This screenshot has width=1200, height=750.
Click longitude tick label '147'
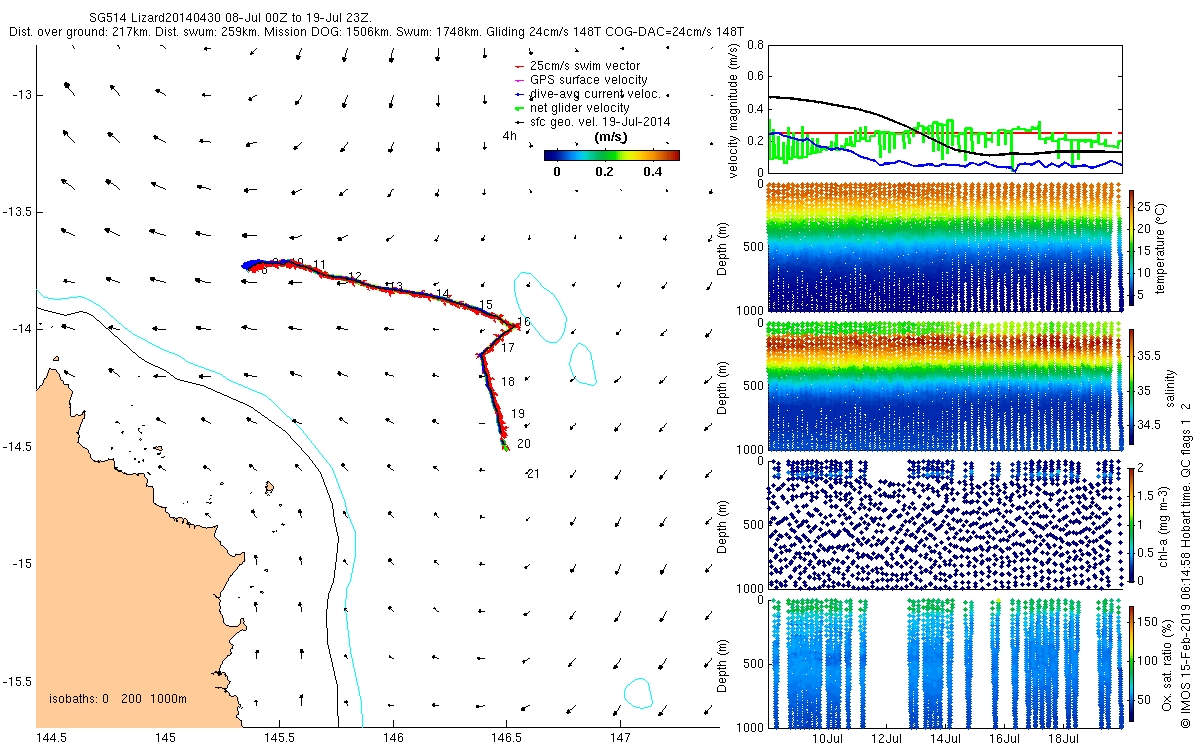(x=619, y=738)
